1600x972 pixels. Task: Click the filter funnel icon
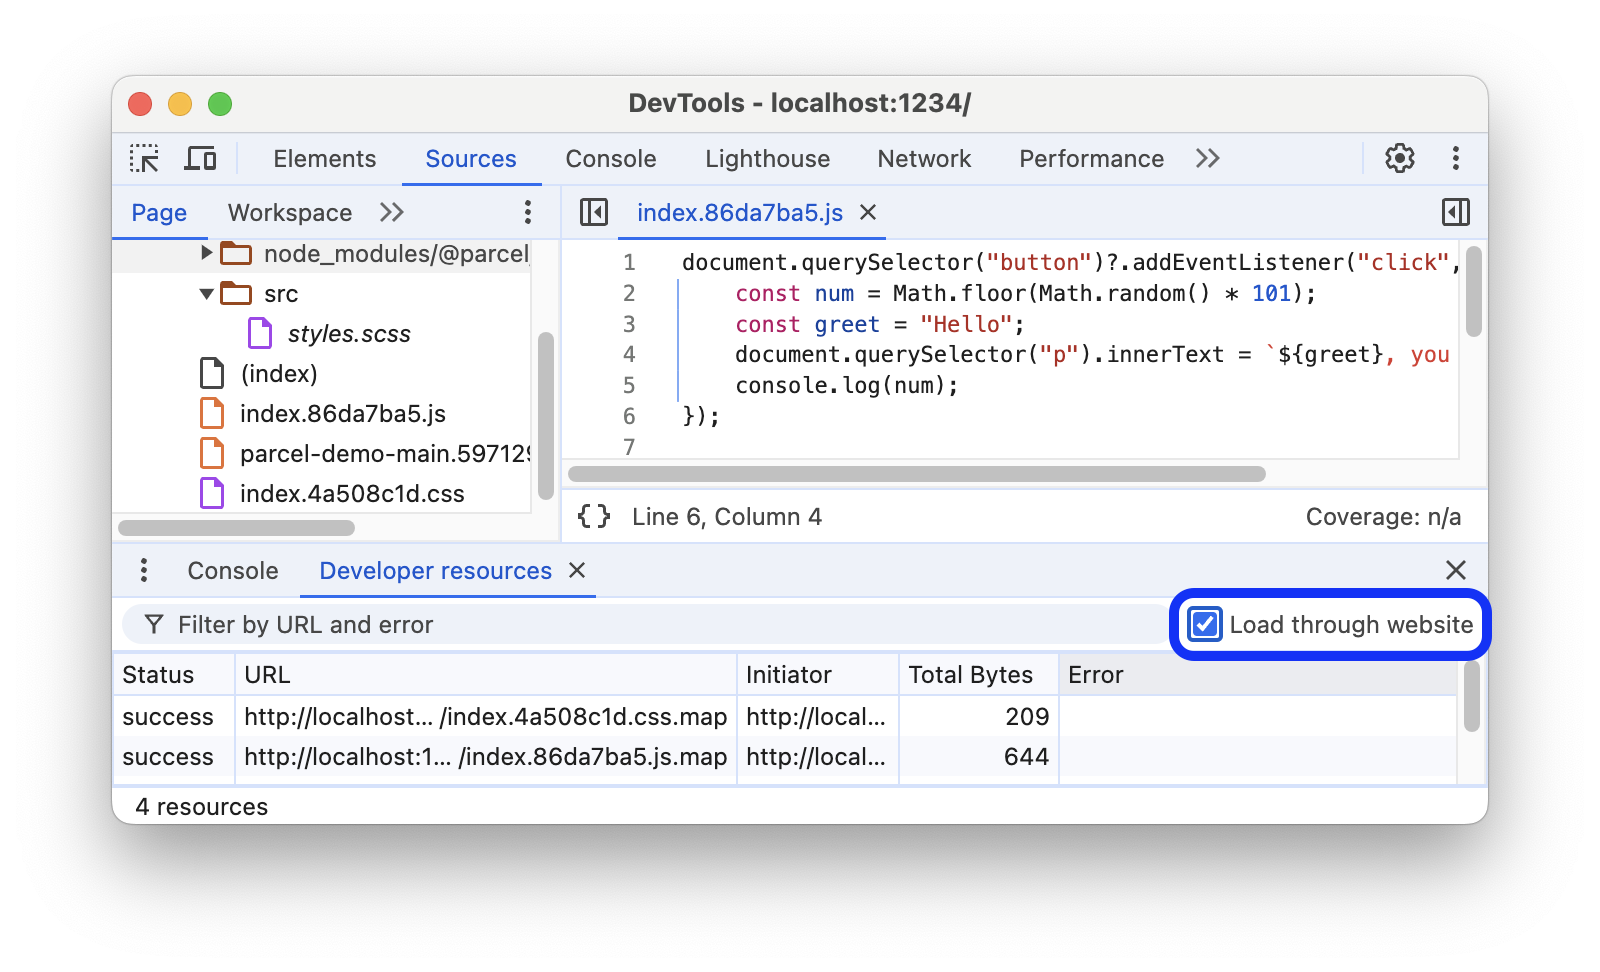pyautogui.click(x=153, y=624)
